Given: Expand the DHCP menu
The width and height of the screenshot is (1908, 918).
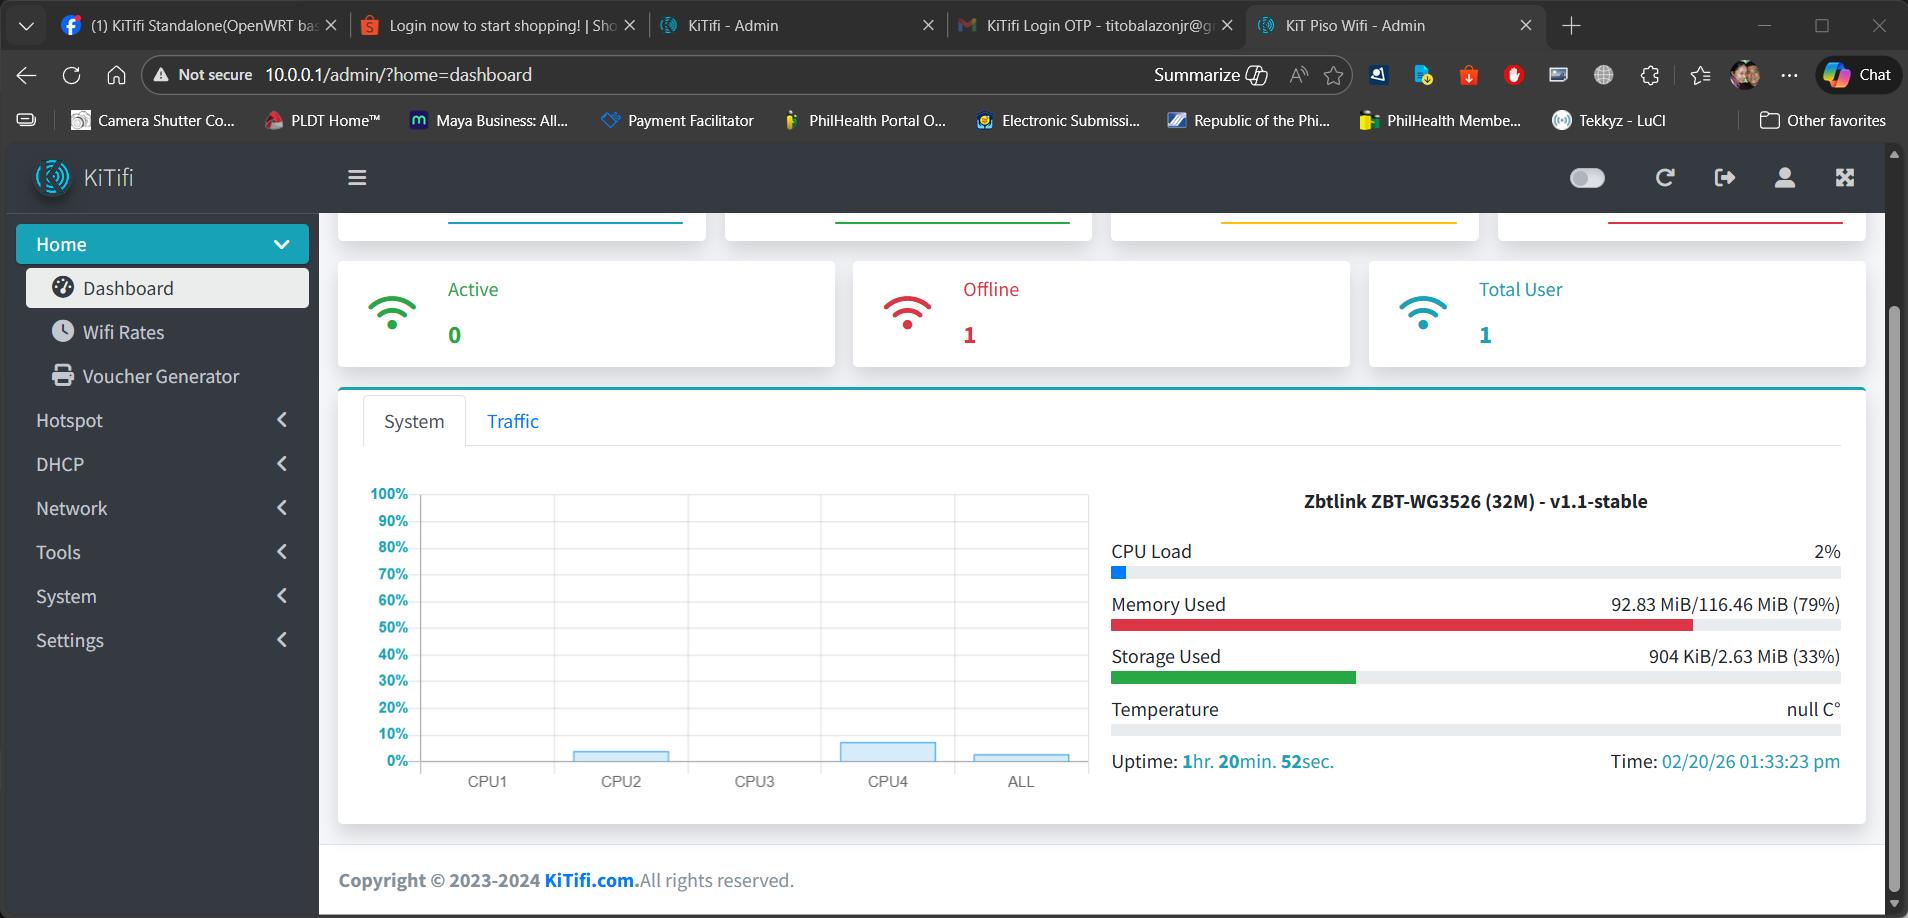Looking at the screenshot, I should tap(162, 464).
